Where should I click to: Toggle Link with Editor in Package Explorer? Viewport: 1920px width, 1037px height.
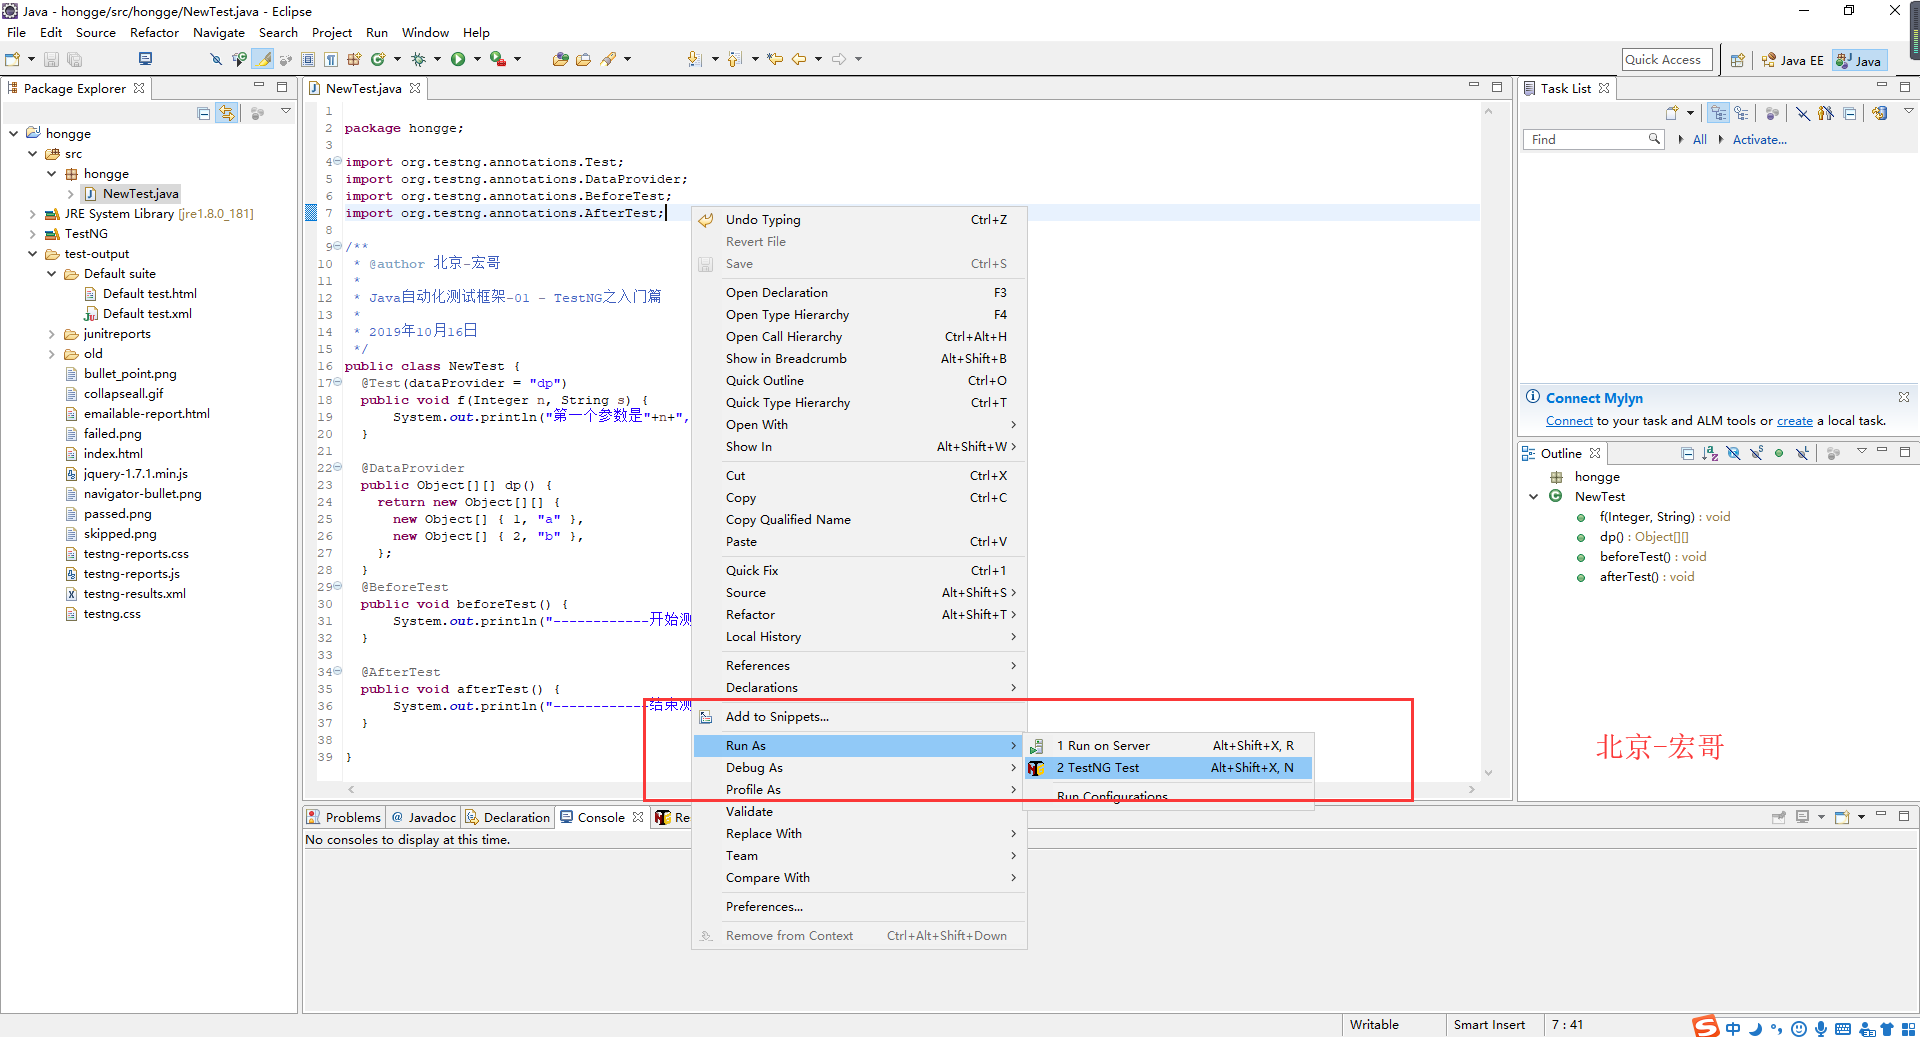click(x=227, y=113)
